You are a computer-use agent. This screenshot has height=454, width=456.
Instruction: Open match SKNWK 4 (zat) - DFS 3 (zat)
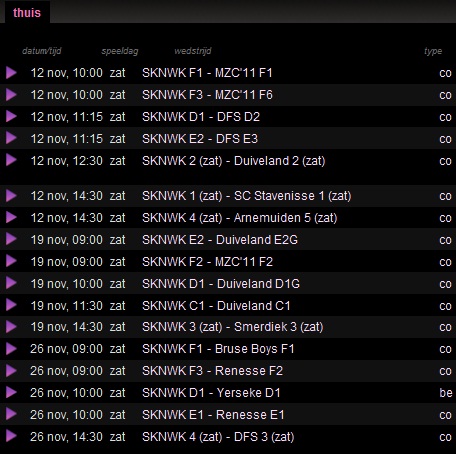pos(218,437)
